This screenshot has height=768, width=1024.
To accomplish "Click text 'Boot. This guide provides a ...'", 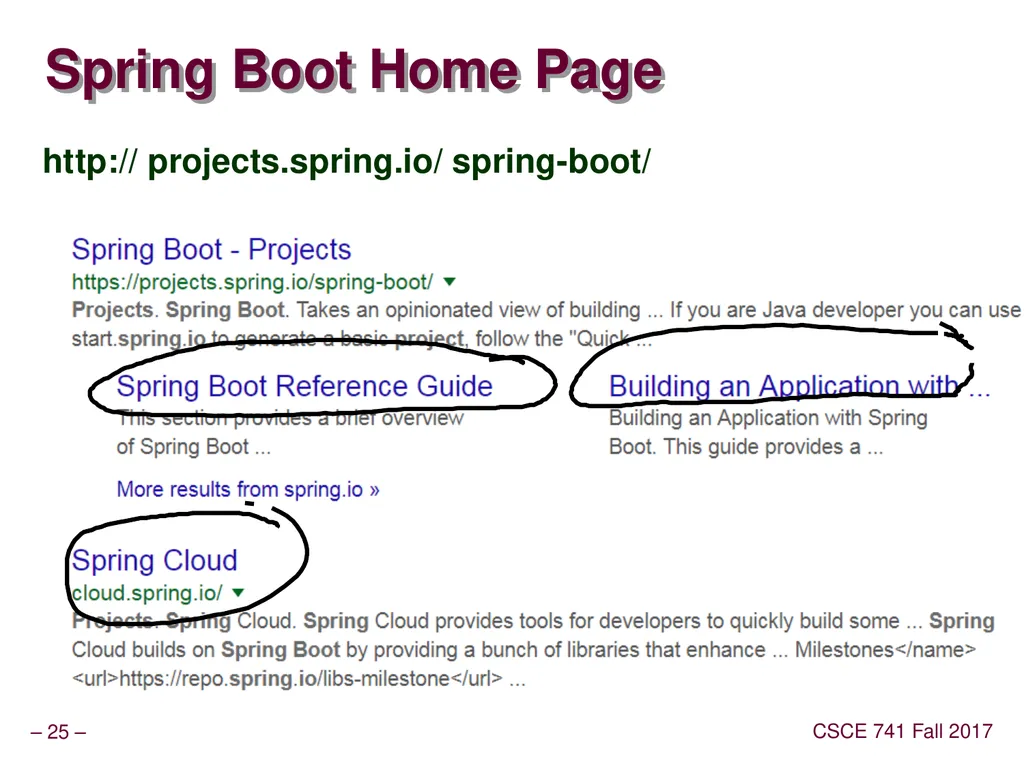I will (x=746, y=447).
